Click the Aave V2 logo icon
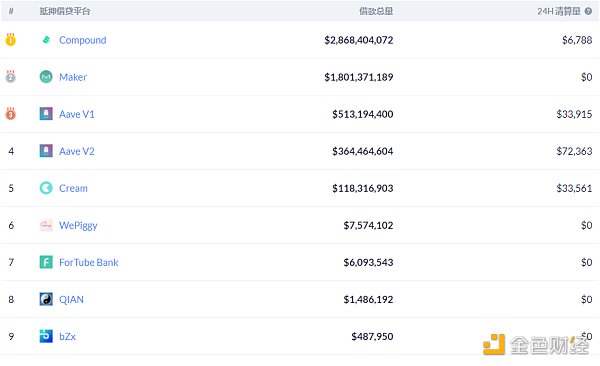Screen dimensions: 600x366 (x=46, y=151)
